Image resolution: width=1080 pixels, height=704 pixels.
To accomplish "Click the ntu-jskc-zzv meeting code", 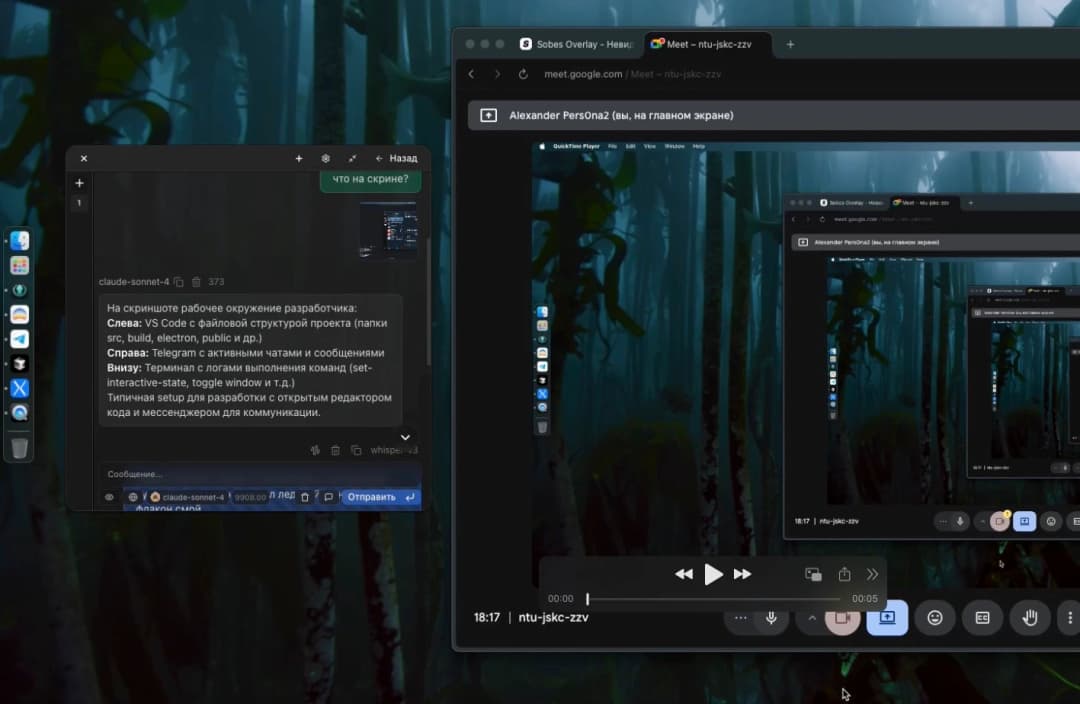I will [x=554, y=618].
